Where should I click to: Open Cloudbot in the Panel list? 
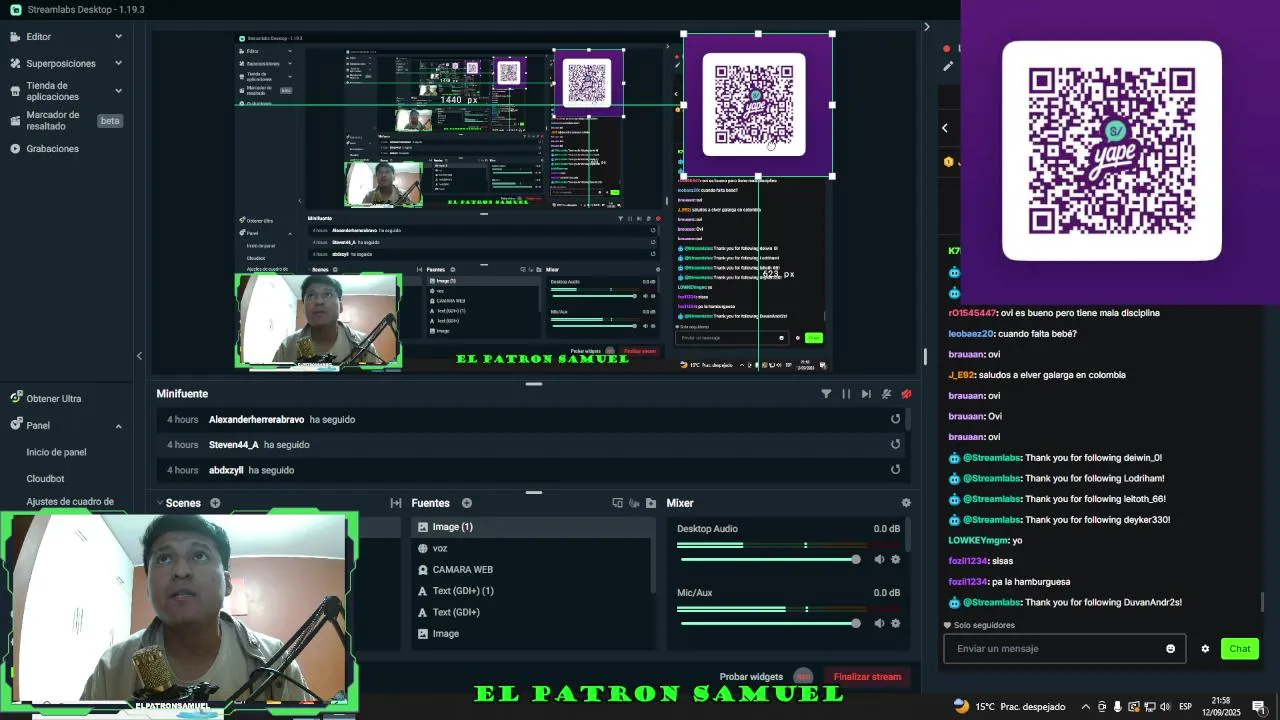[x=45, y=479]
